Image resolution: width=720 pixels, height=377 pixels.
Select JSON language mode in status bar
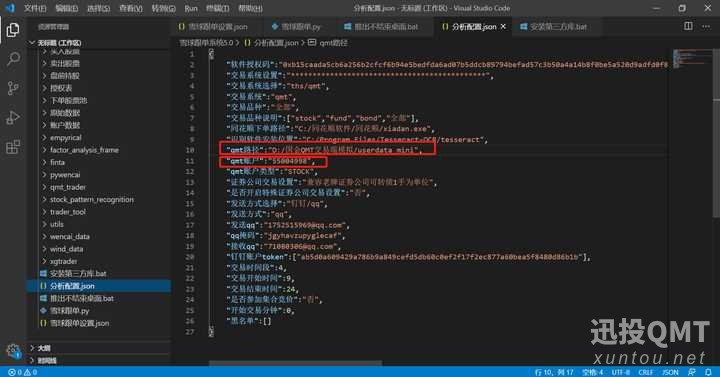(670, 372)
